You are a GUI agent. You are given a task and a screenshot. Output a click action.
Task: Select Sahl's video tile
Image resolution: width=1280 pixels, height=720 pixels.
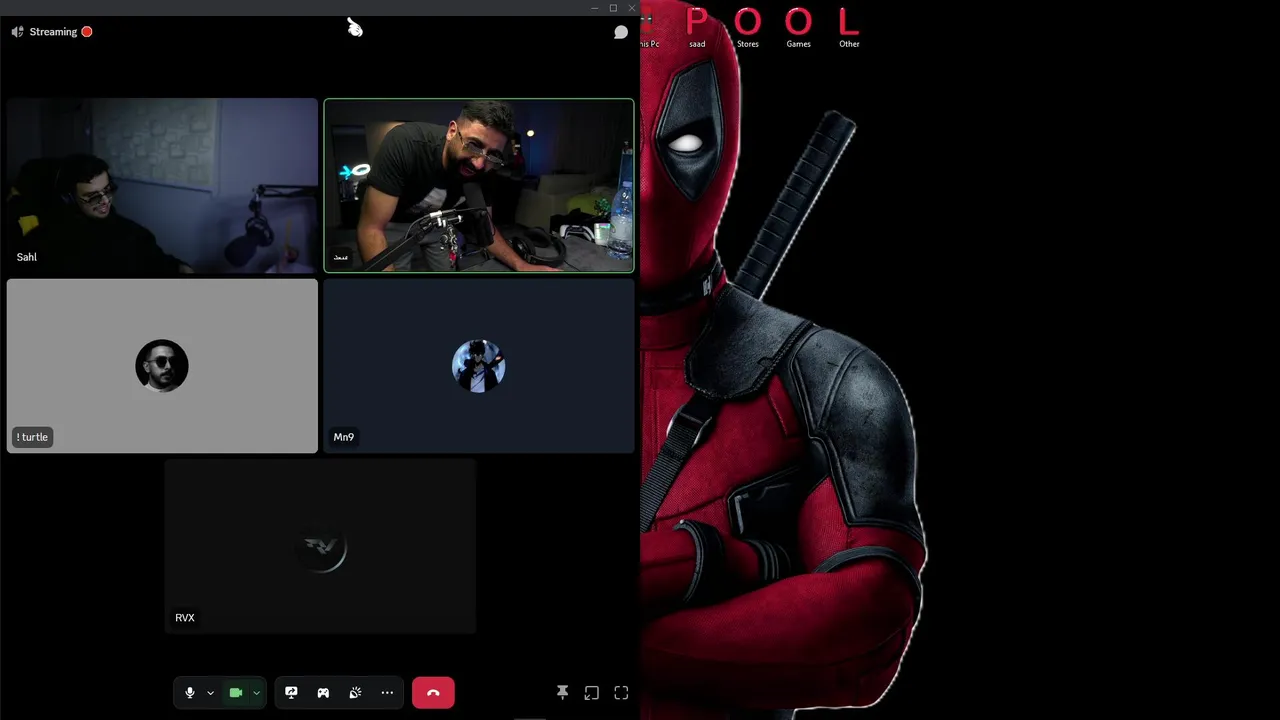(x=162, y=185)
